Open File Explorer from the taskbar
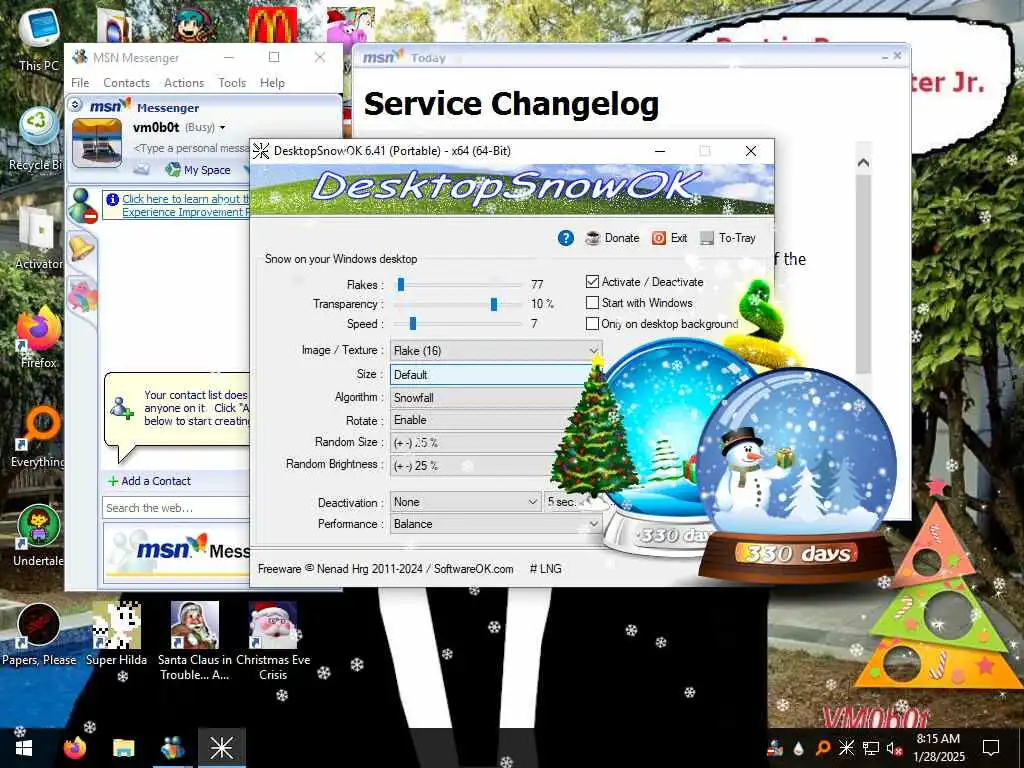 click(x=123, y=748)
